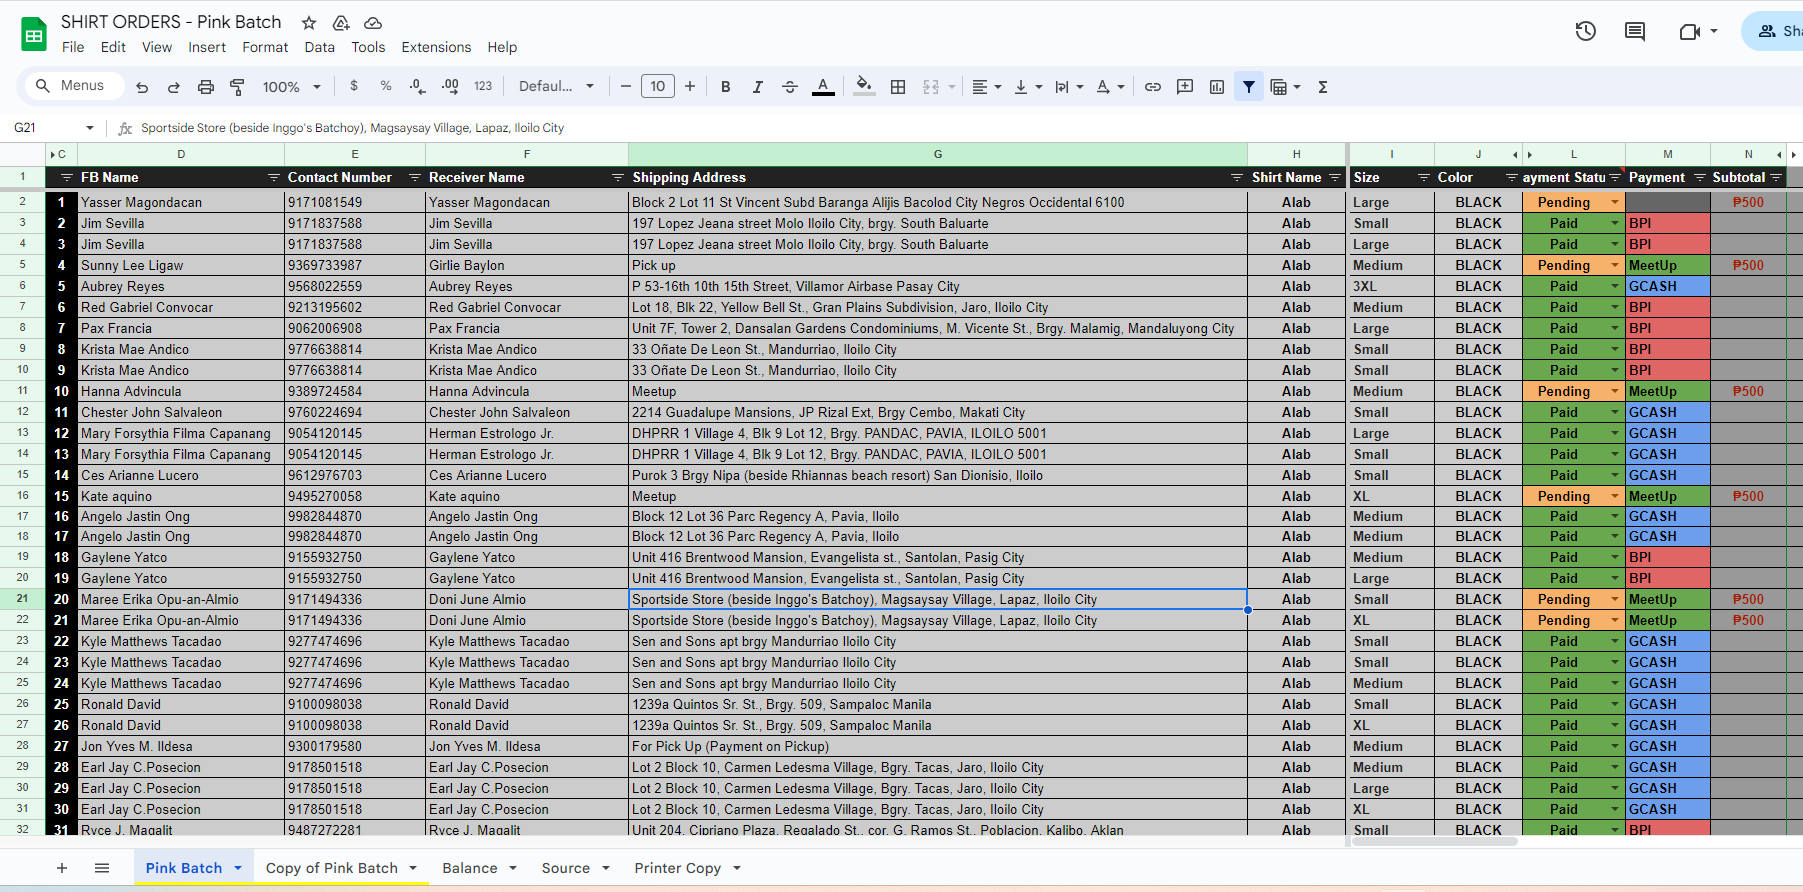Switch to the Balance sheet tab

click(480, 868)
